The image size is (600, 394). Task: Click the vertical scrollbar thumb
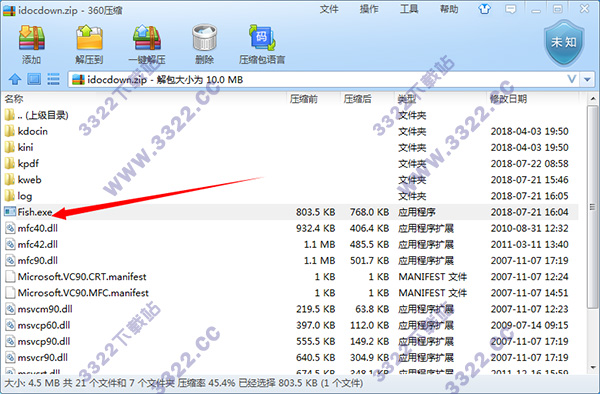[592, 207]
